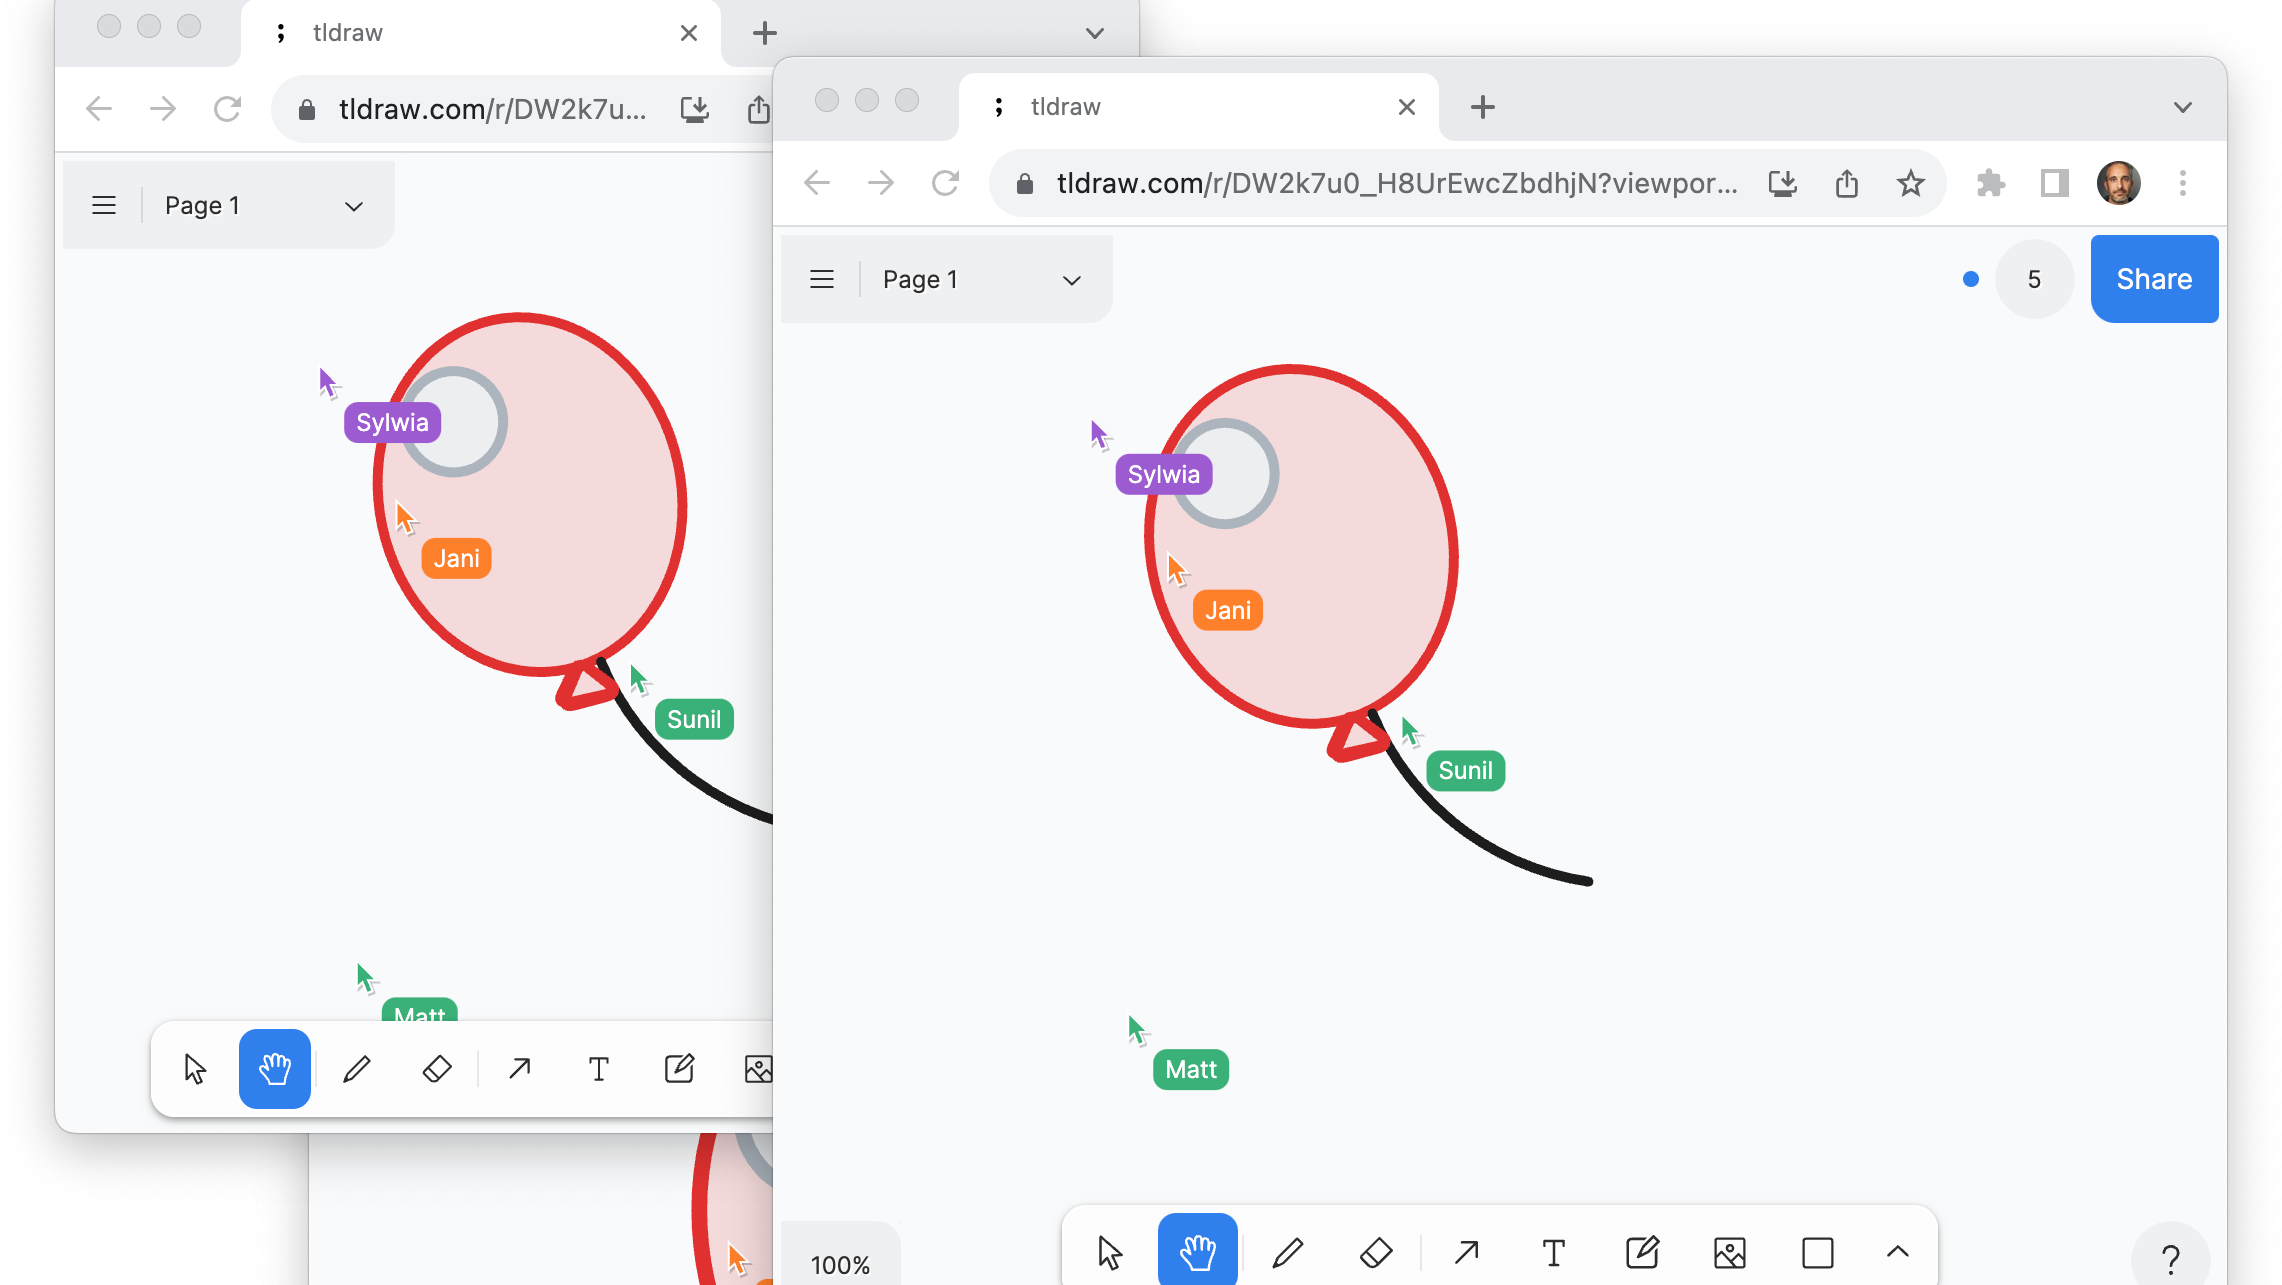This screenshot has width=2282, height=1285.
Task: Select the image asset tool in front window
Action: (x=1730, y=1252)
